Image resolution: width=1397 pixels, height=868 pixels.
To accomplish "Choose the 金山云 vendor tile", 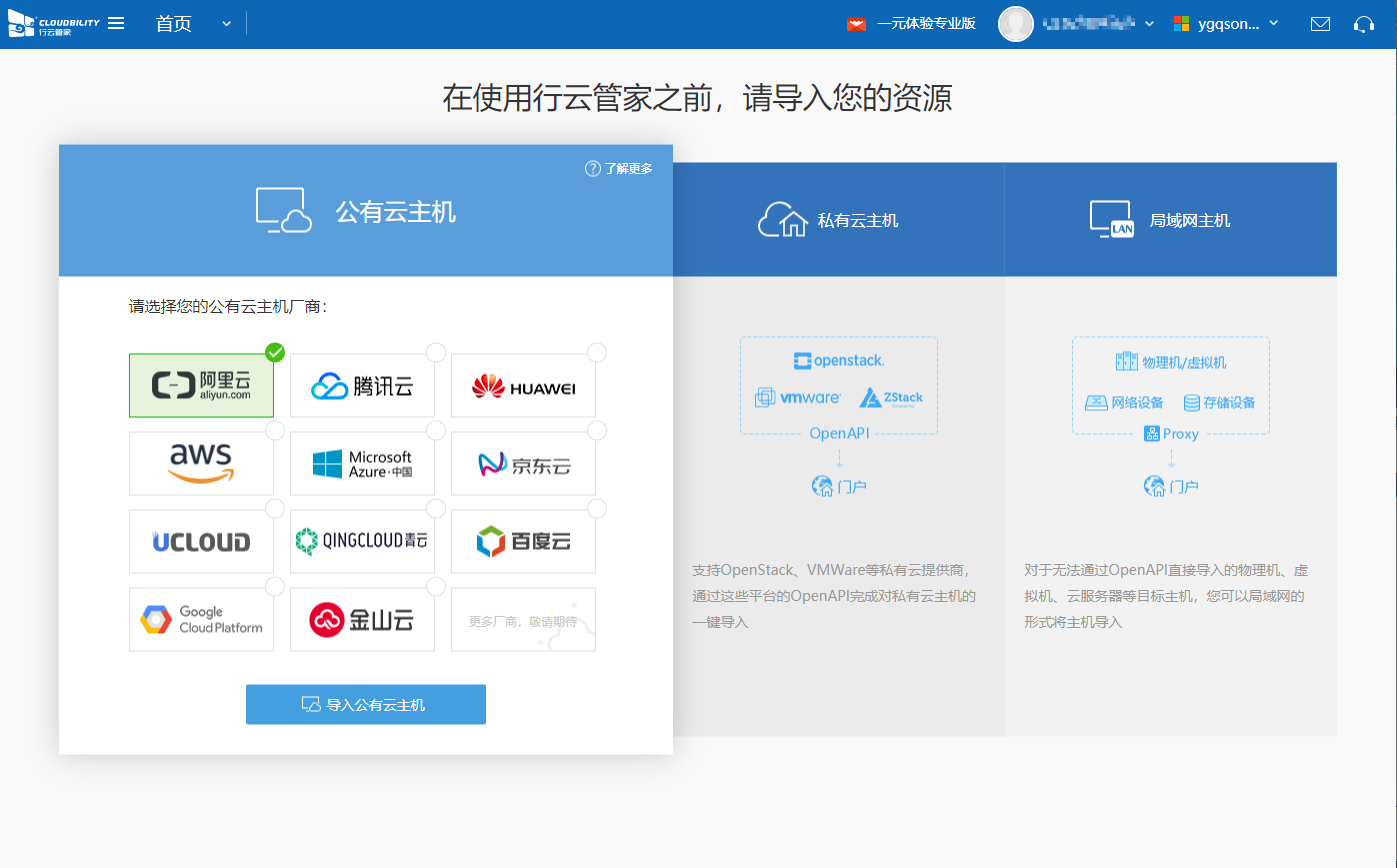I will tap(362, 620).
